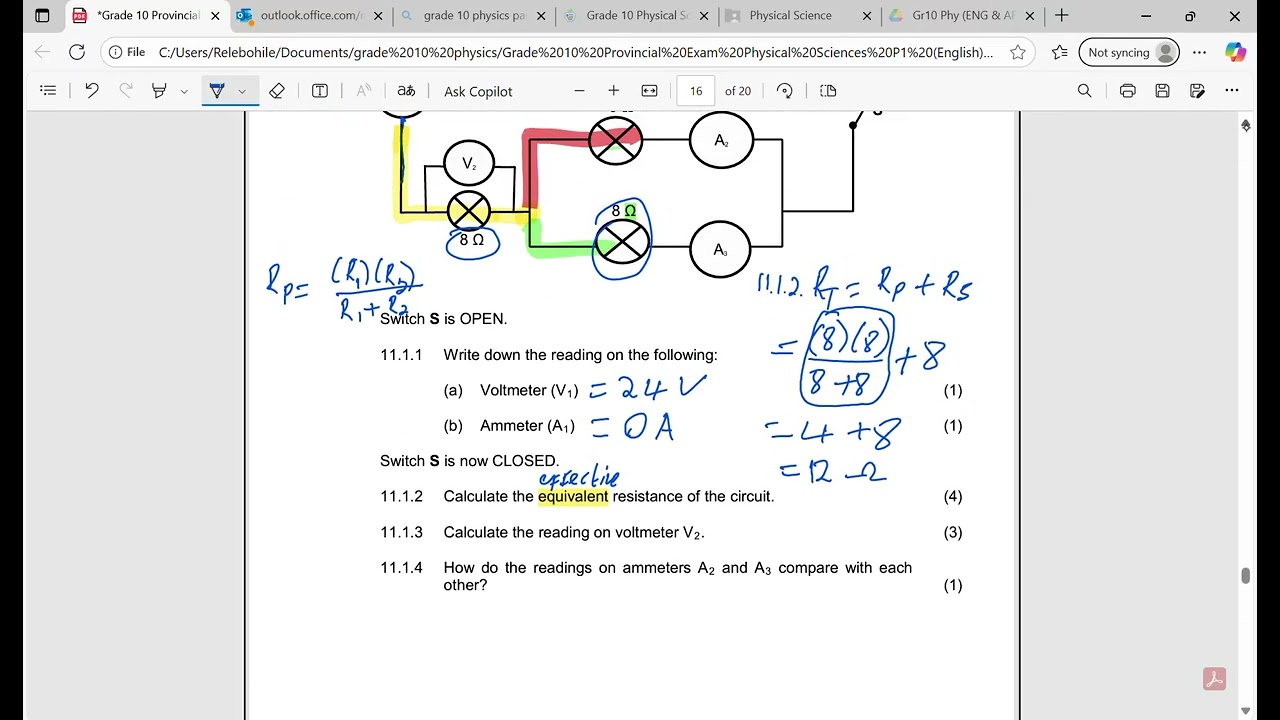Close the Grade 10 Provincial tab
The image size is (1280, 720).
[x=215, y=16]
